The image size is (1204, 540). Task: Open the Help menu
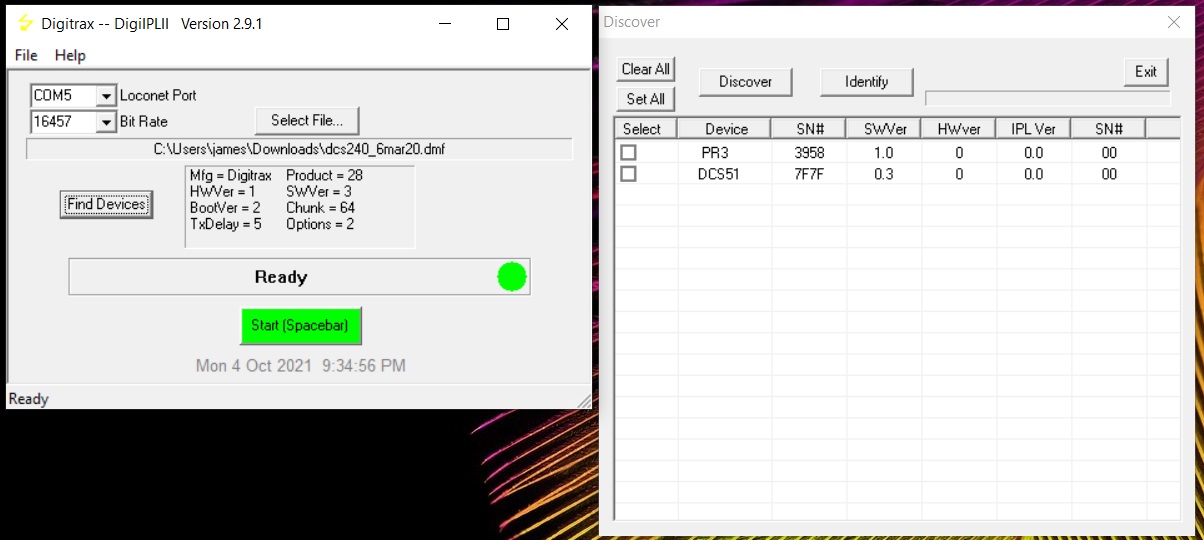click(x=70, y=55)
